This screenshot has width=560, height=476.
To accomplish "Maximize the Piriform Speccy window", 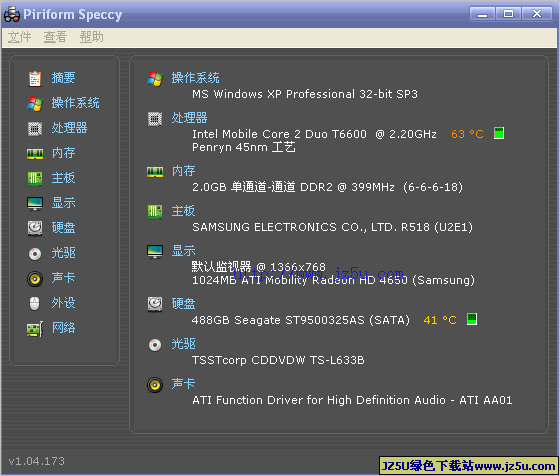I will tap(508, 14).
